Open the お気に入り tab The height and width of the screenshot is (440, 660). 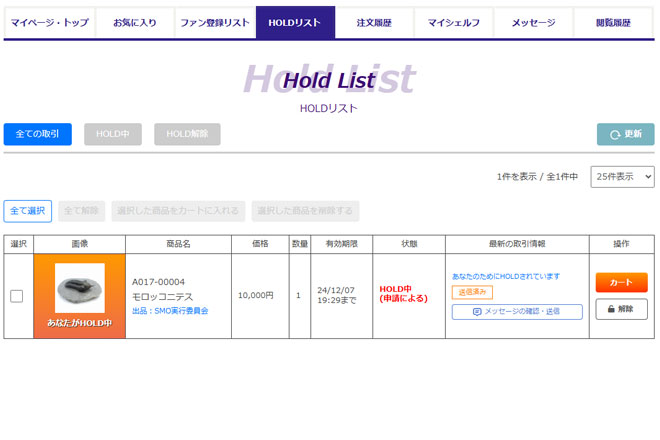coord(134,22)
